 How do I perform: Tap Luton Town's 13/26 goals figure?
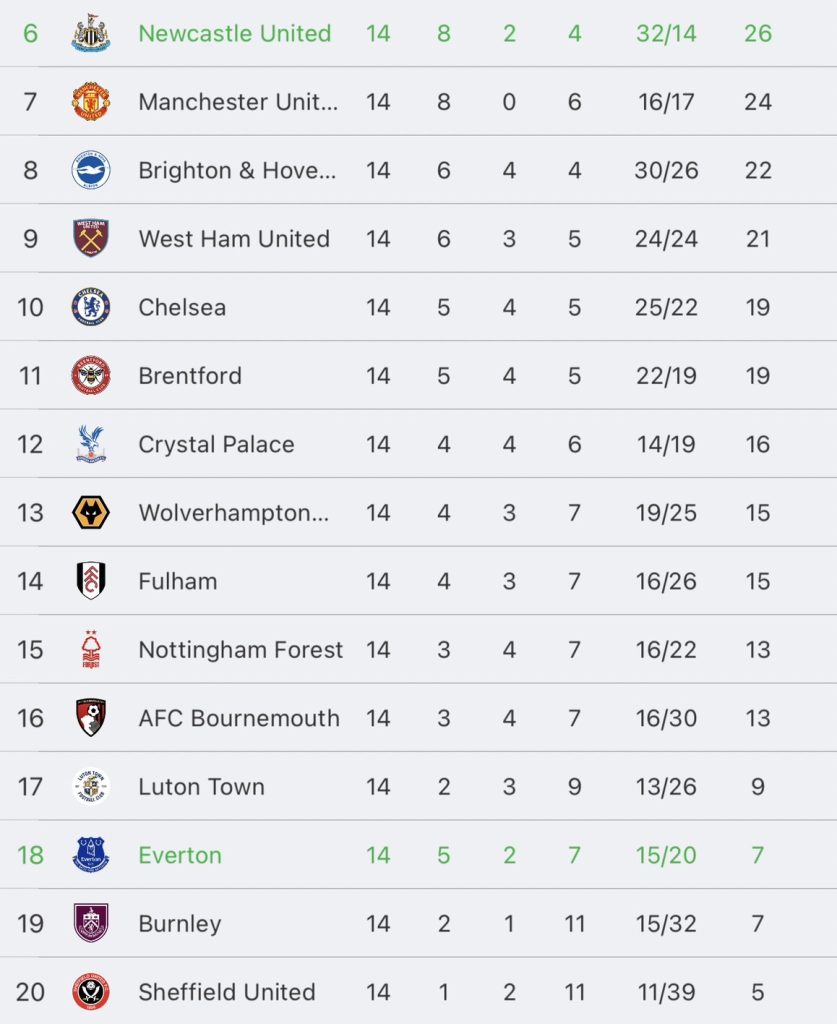(666, 787)
